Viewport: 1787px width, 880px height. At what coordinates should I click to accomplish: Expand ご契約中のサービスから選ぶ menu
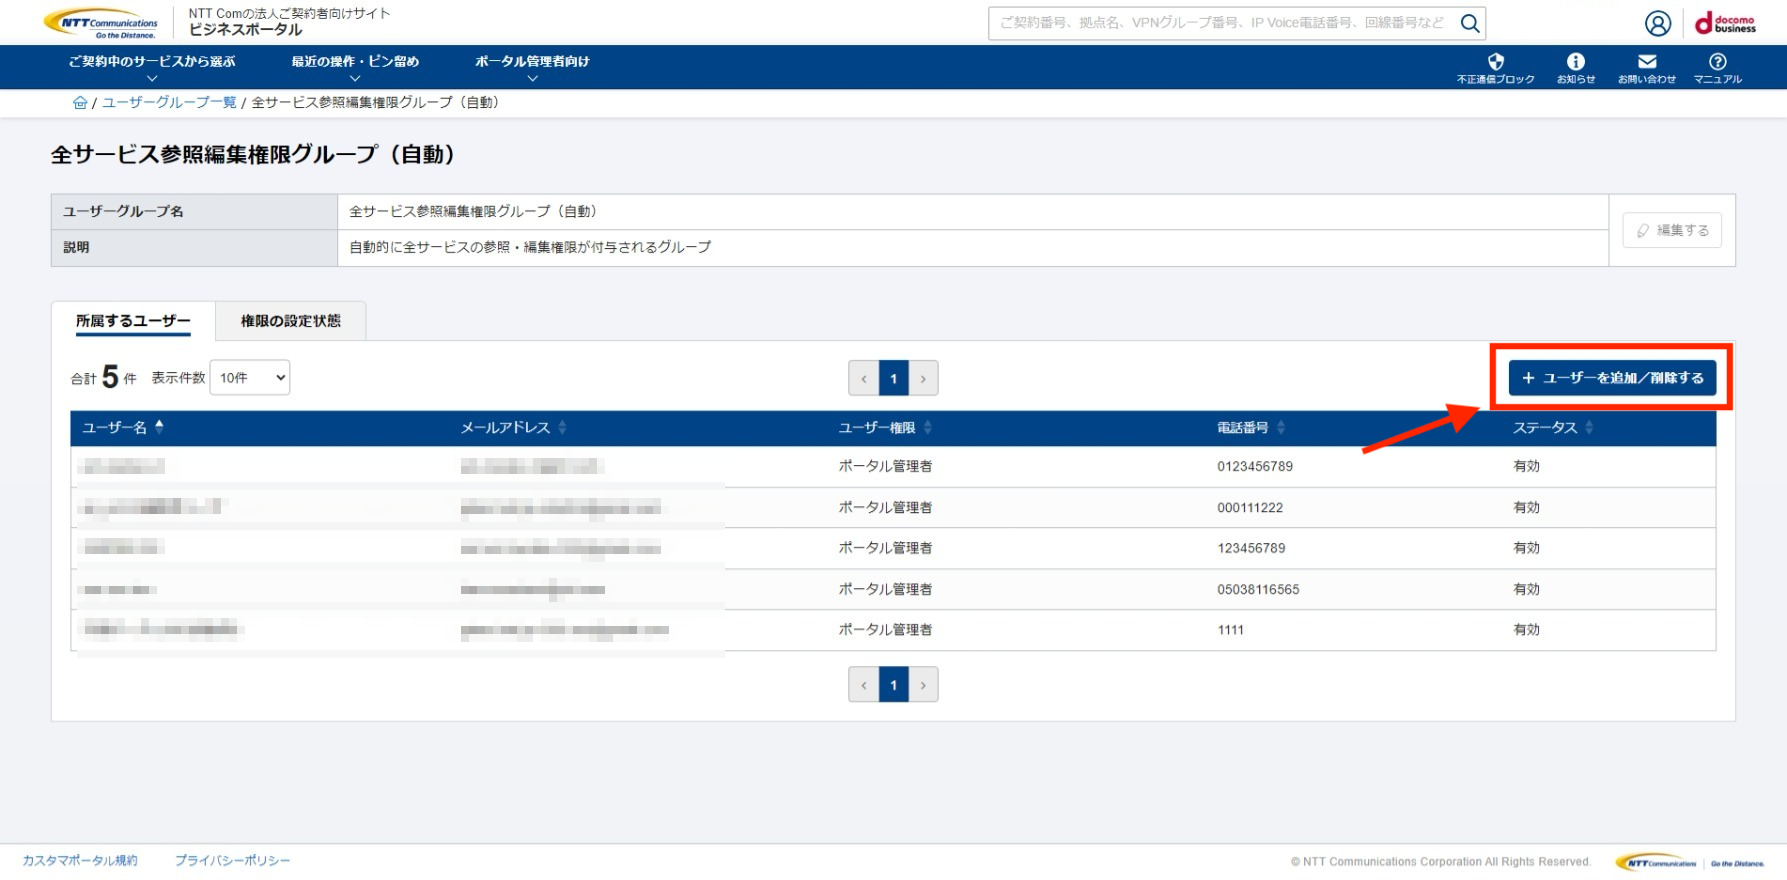point(152,67)
